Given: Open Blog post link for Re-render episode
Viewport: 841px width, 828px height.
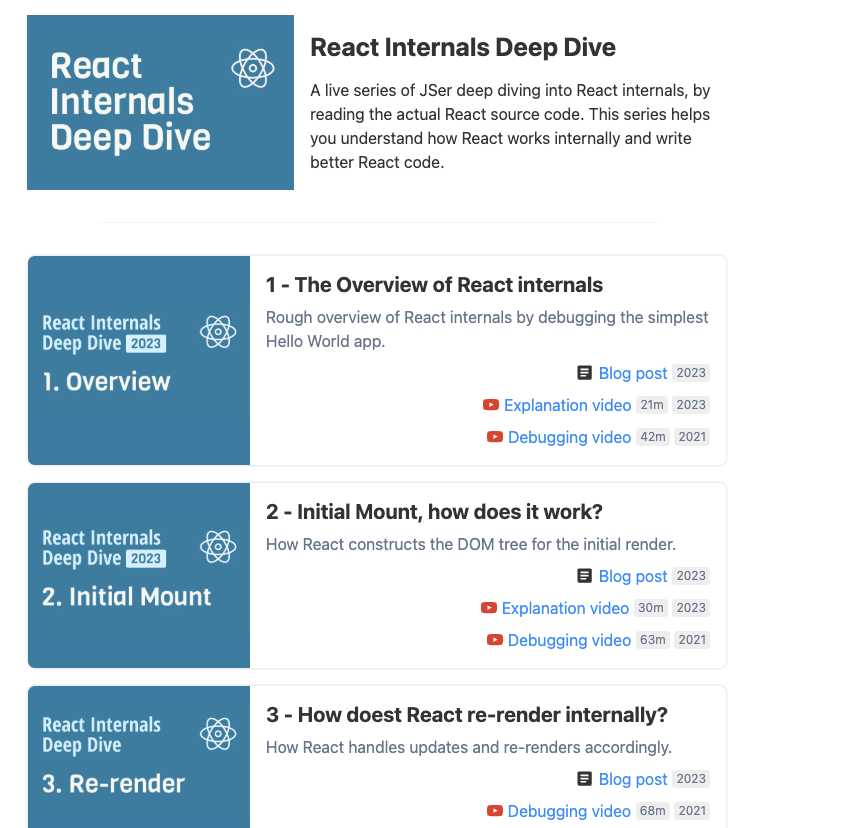Looking at the screenshot, I should tap(632, 779).
